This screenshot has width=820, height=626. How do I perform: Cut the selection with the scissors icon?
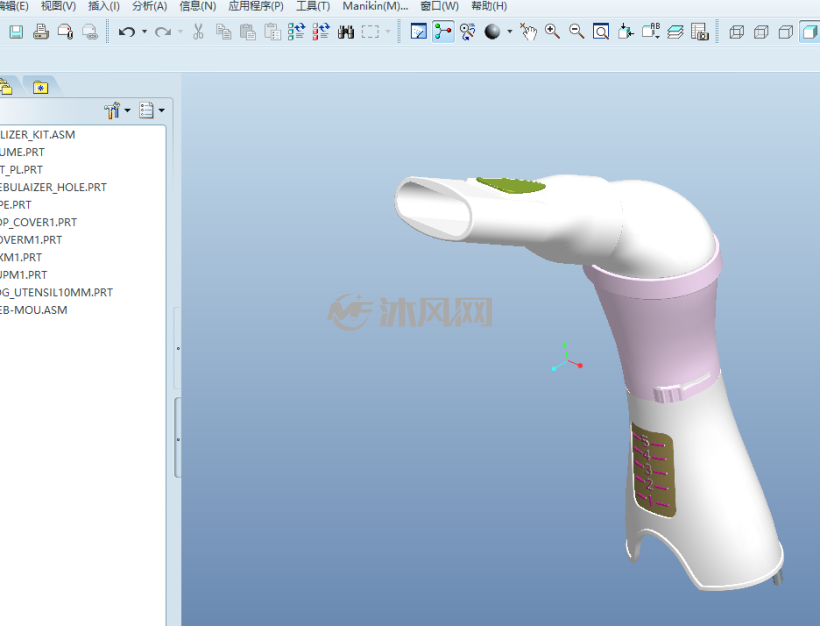pyautogui.click(x=198, y=32)
